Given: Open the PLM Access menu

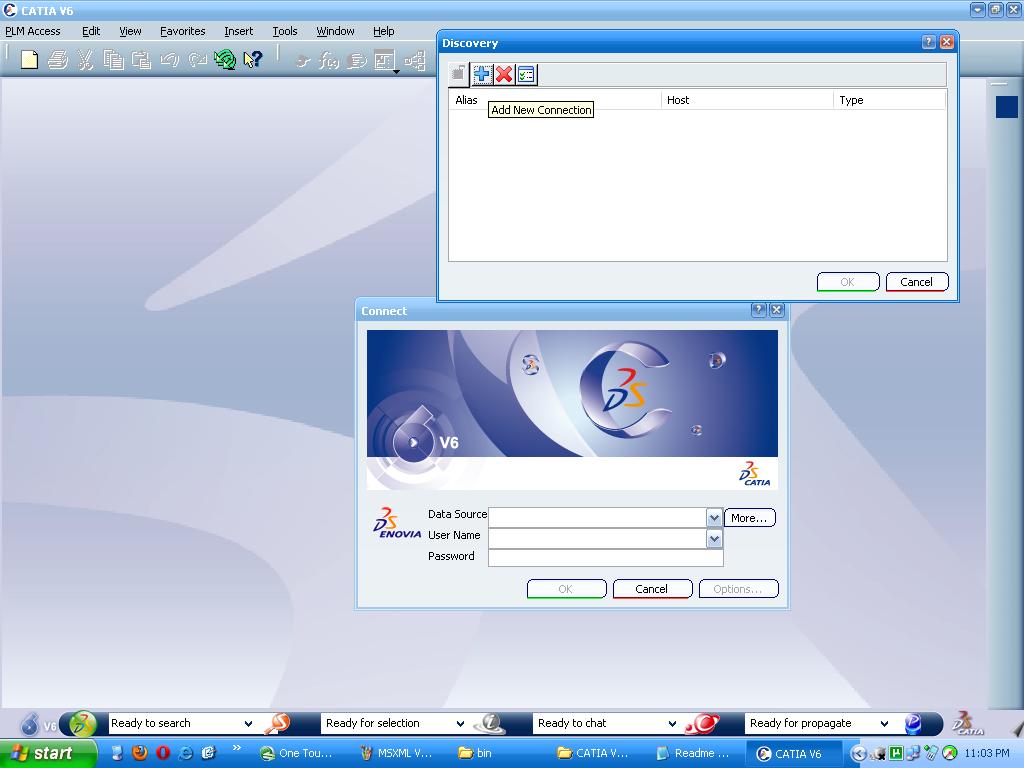Looking at the screenshot, I should [x=33, y=31].
